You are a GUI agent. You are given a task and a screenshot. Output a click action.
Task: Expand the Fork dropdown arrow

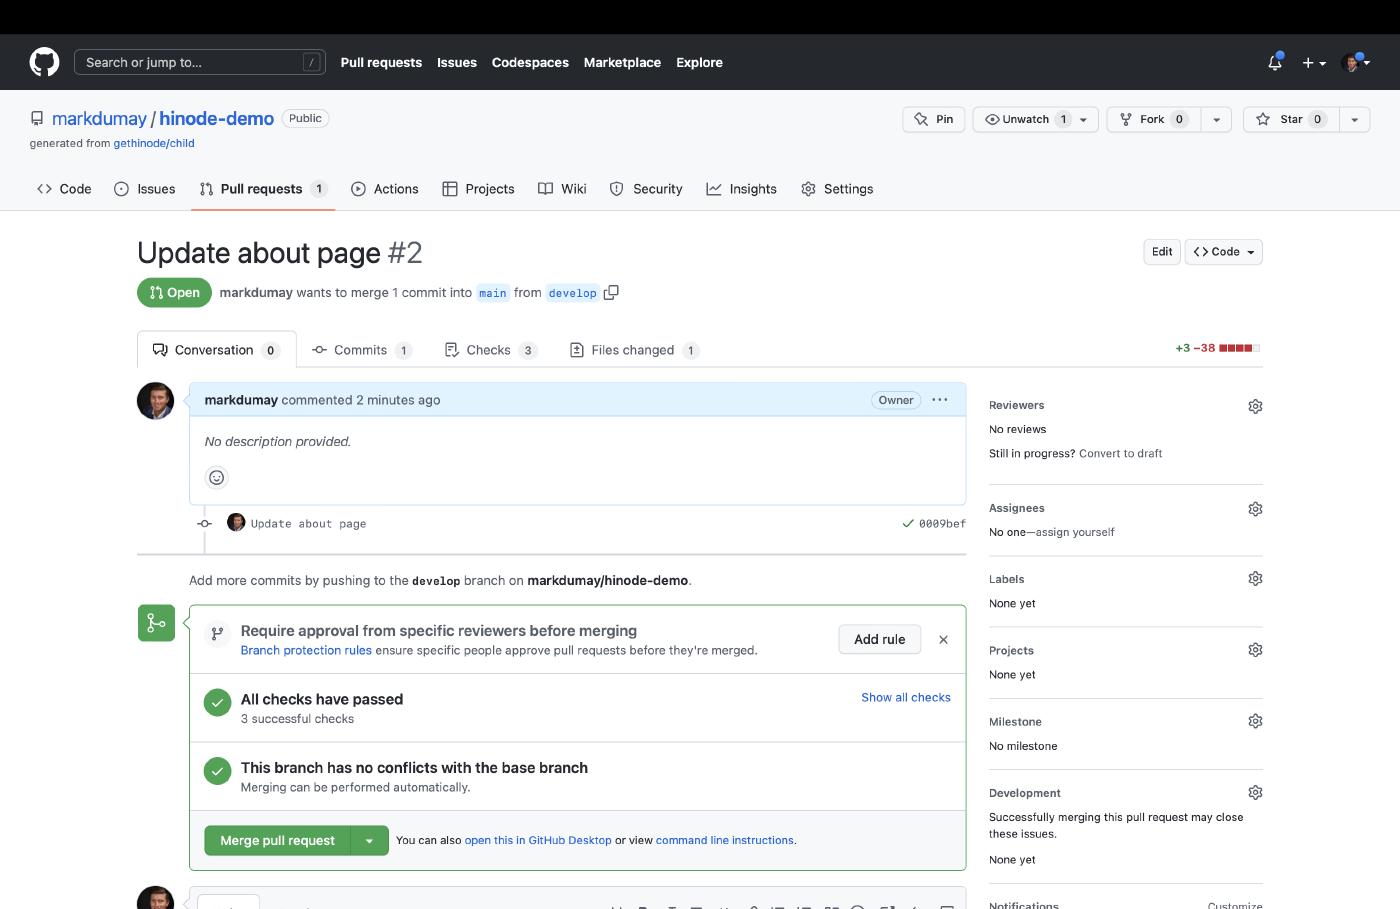pos(1216,119)
